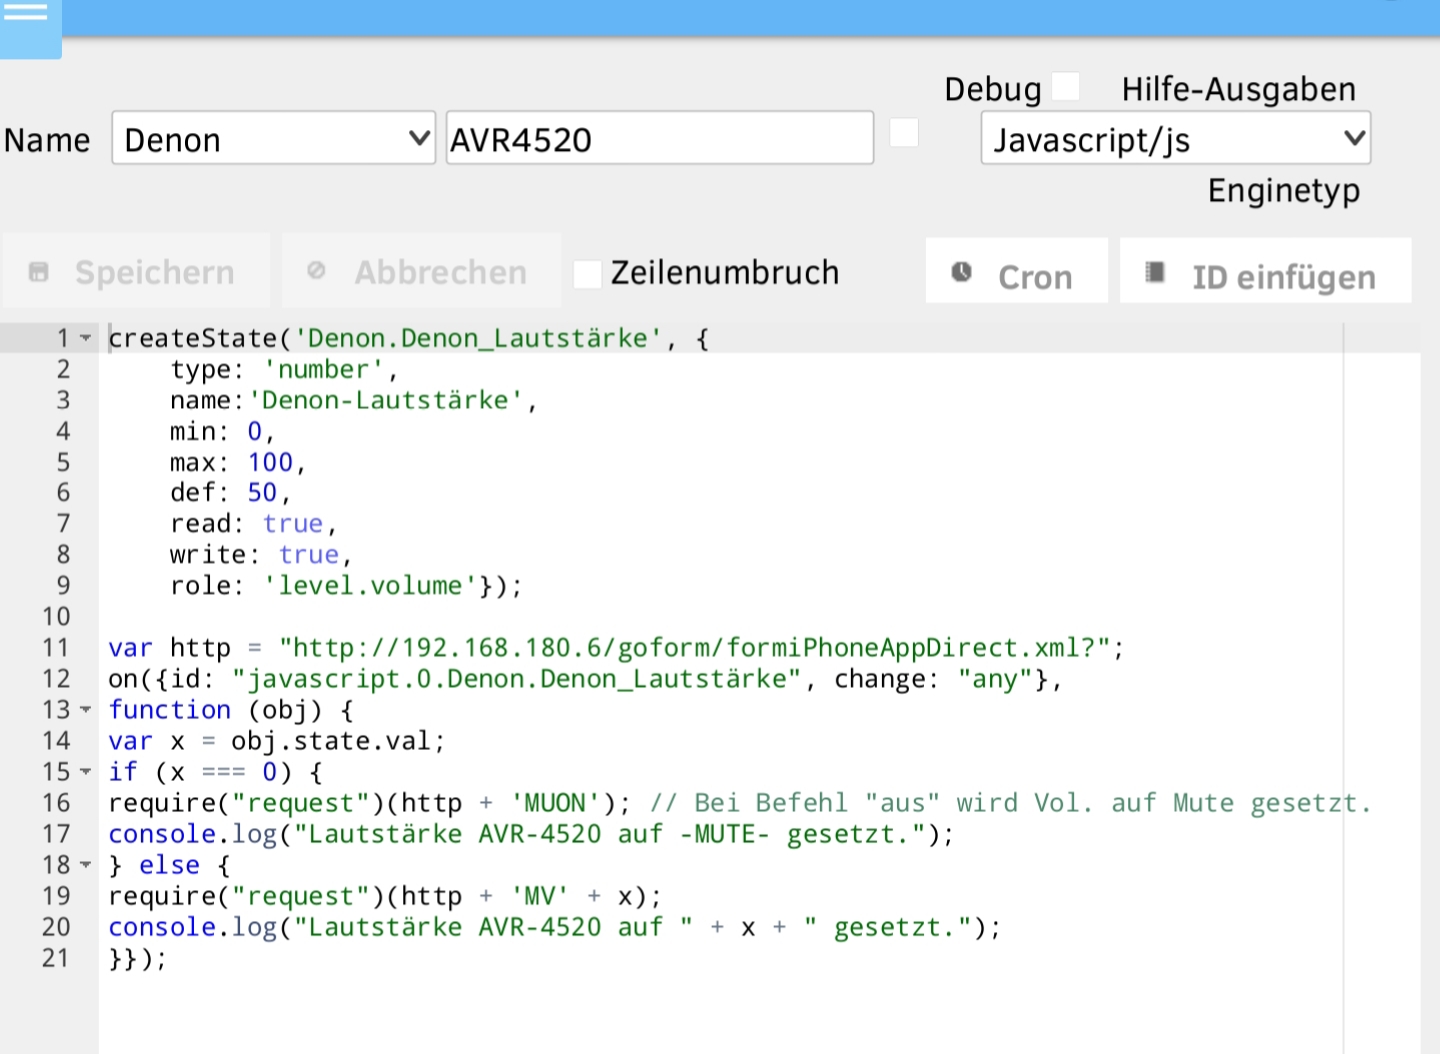Click line number 21 in the gutter
Image resolution: width=1440 pixels, height=1054 pixels.
[x=56, y=958]
